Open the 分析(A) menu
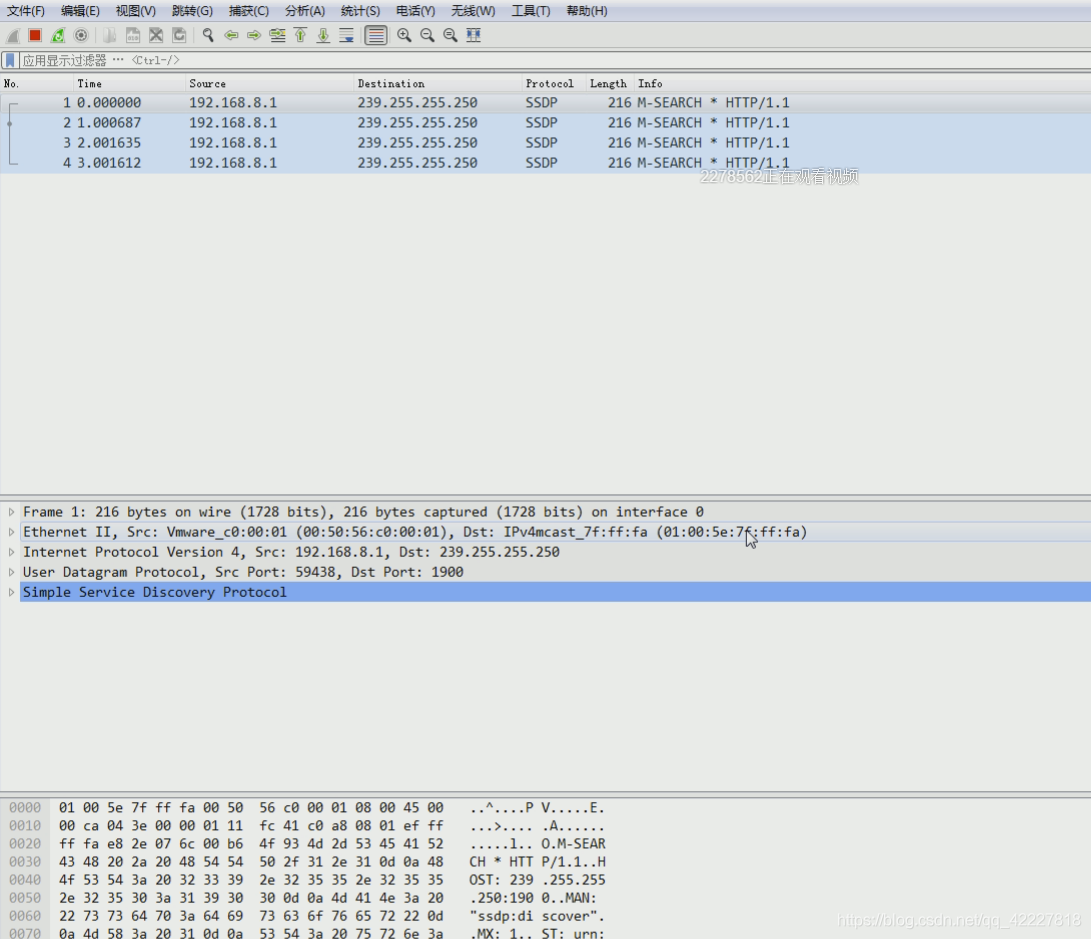The image size is (1091, 939). (305, 11)
